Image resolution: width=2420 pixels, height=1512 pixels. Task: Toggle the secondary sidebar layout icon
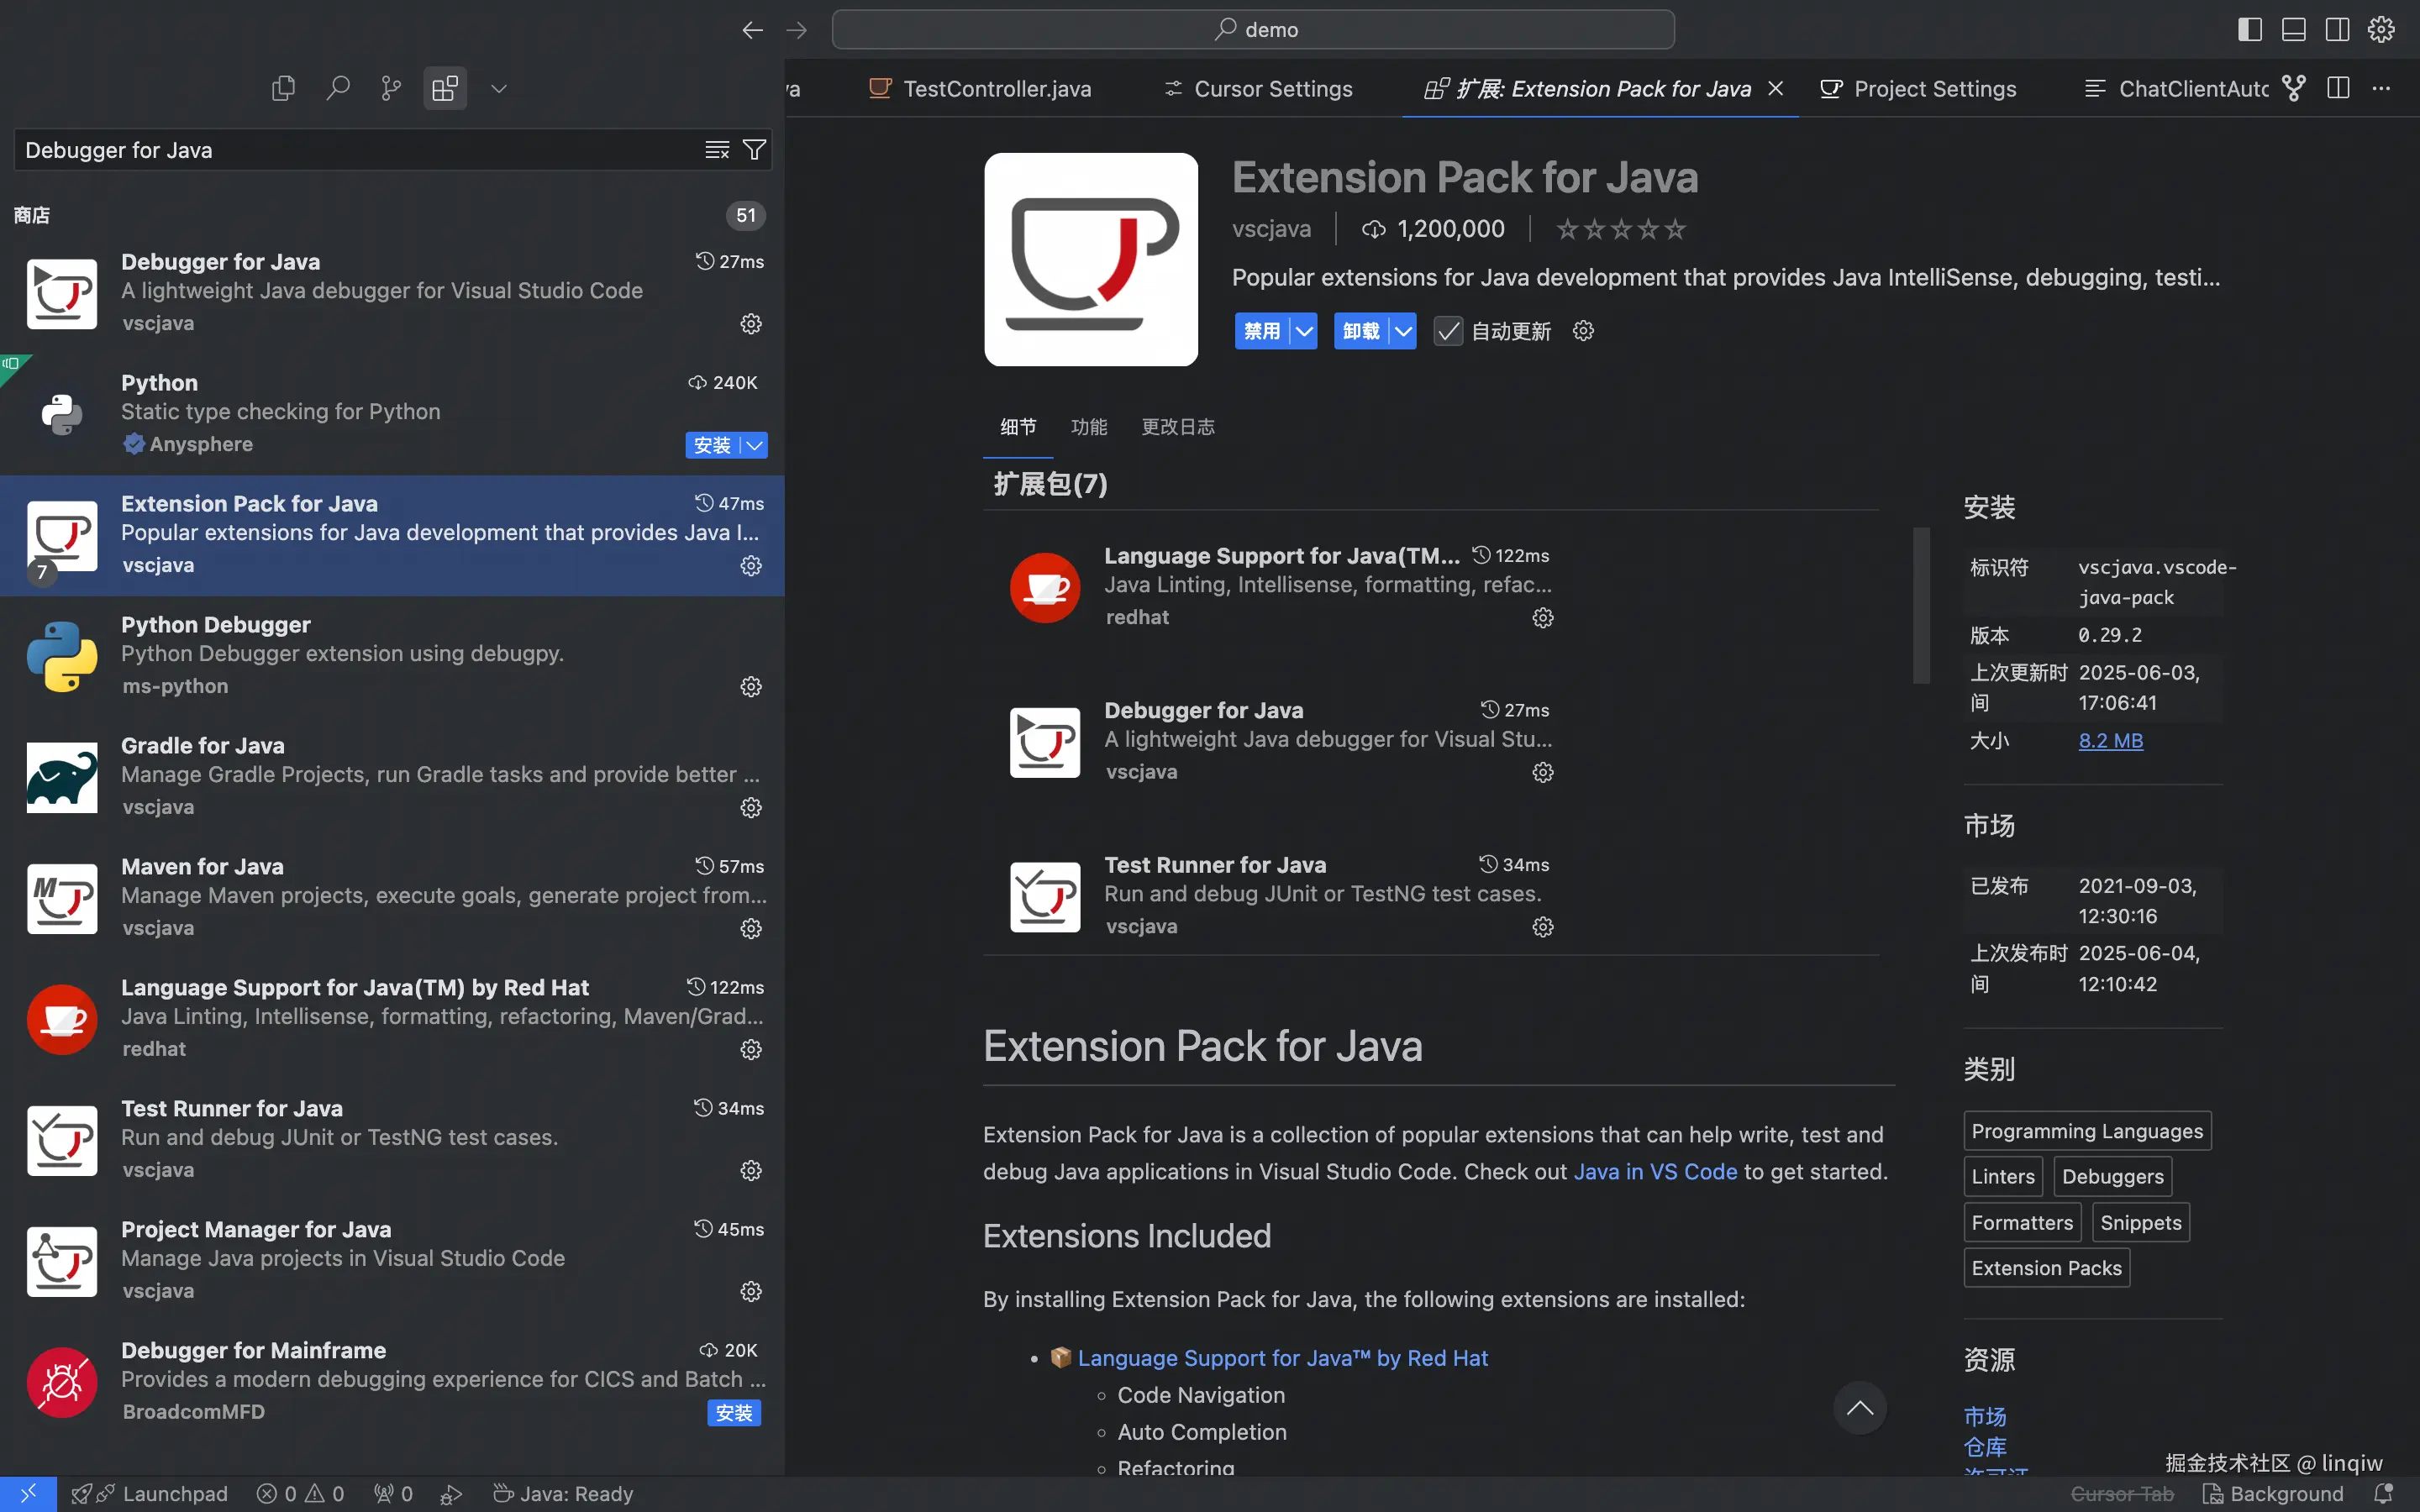pyautogui.click(x=2337, y=29)
